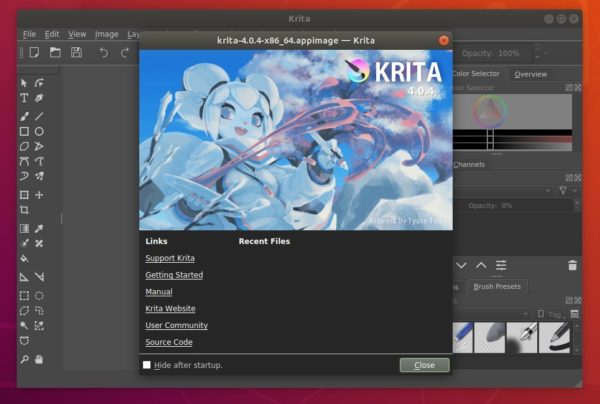Select the Polyline tool
Image resolution: width=600 pixels, height=404 pixels.
(39, 147)
